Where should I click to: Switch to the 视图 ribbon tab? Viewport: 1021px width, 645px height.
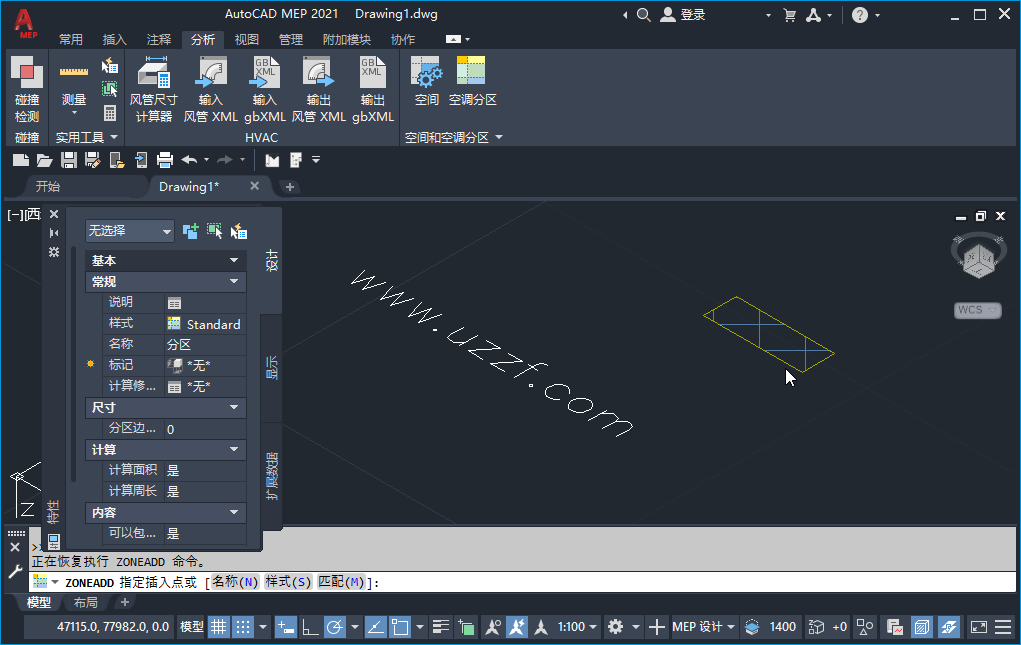click(x=244, y=39)
